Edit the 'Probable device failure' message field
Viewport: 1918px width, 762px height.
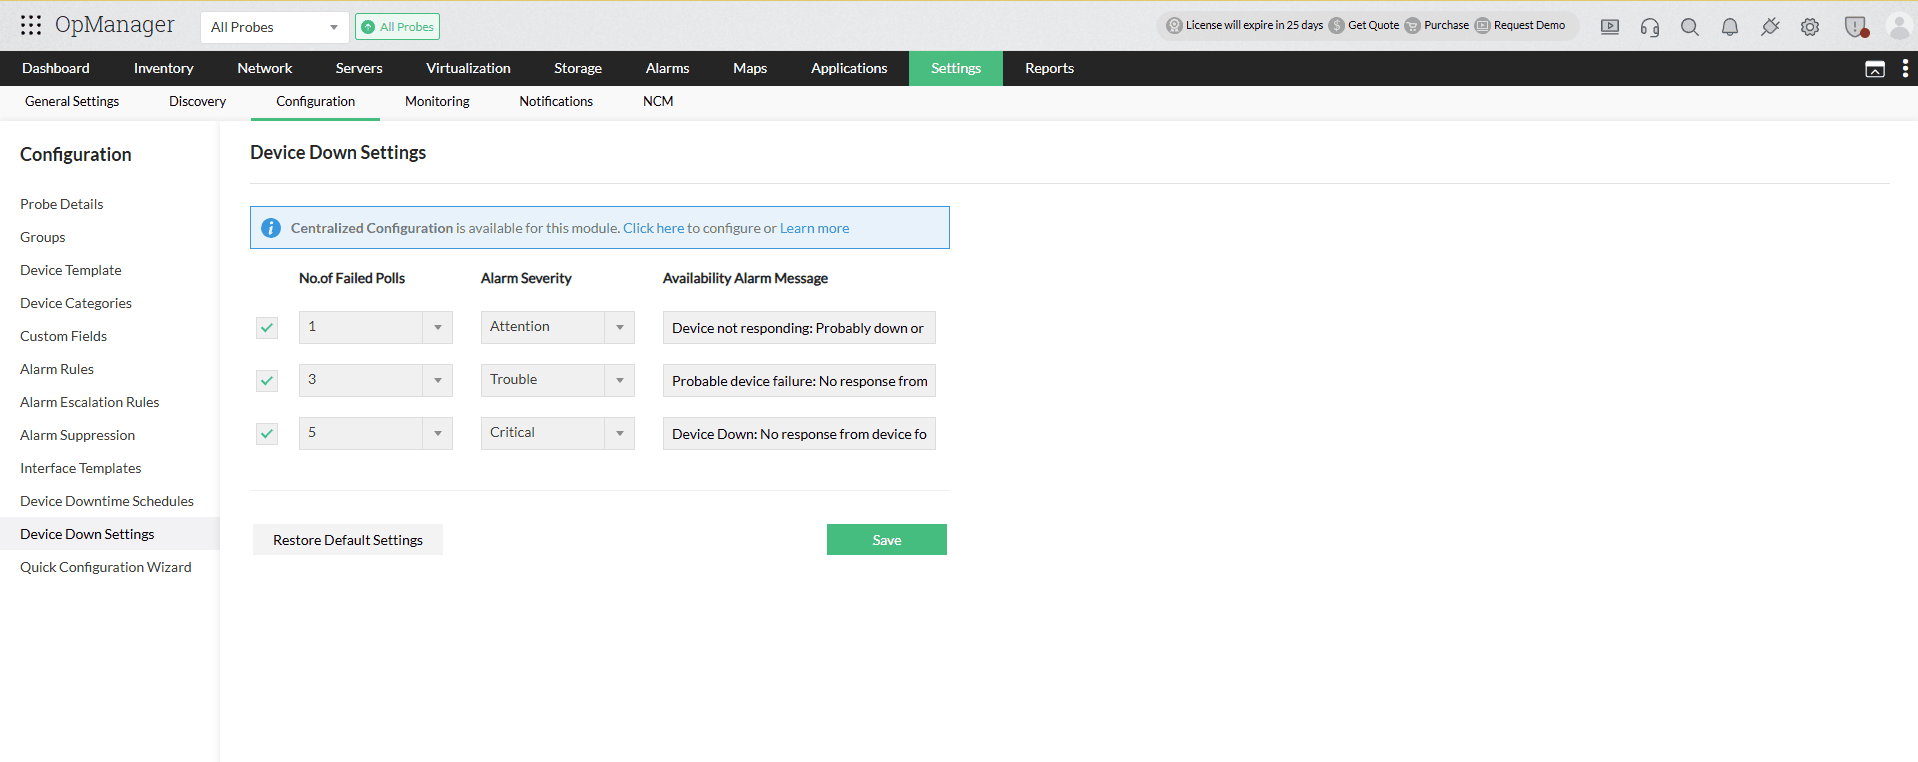tap(799, 381)
